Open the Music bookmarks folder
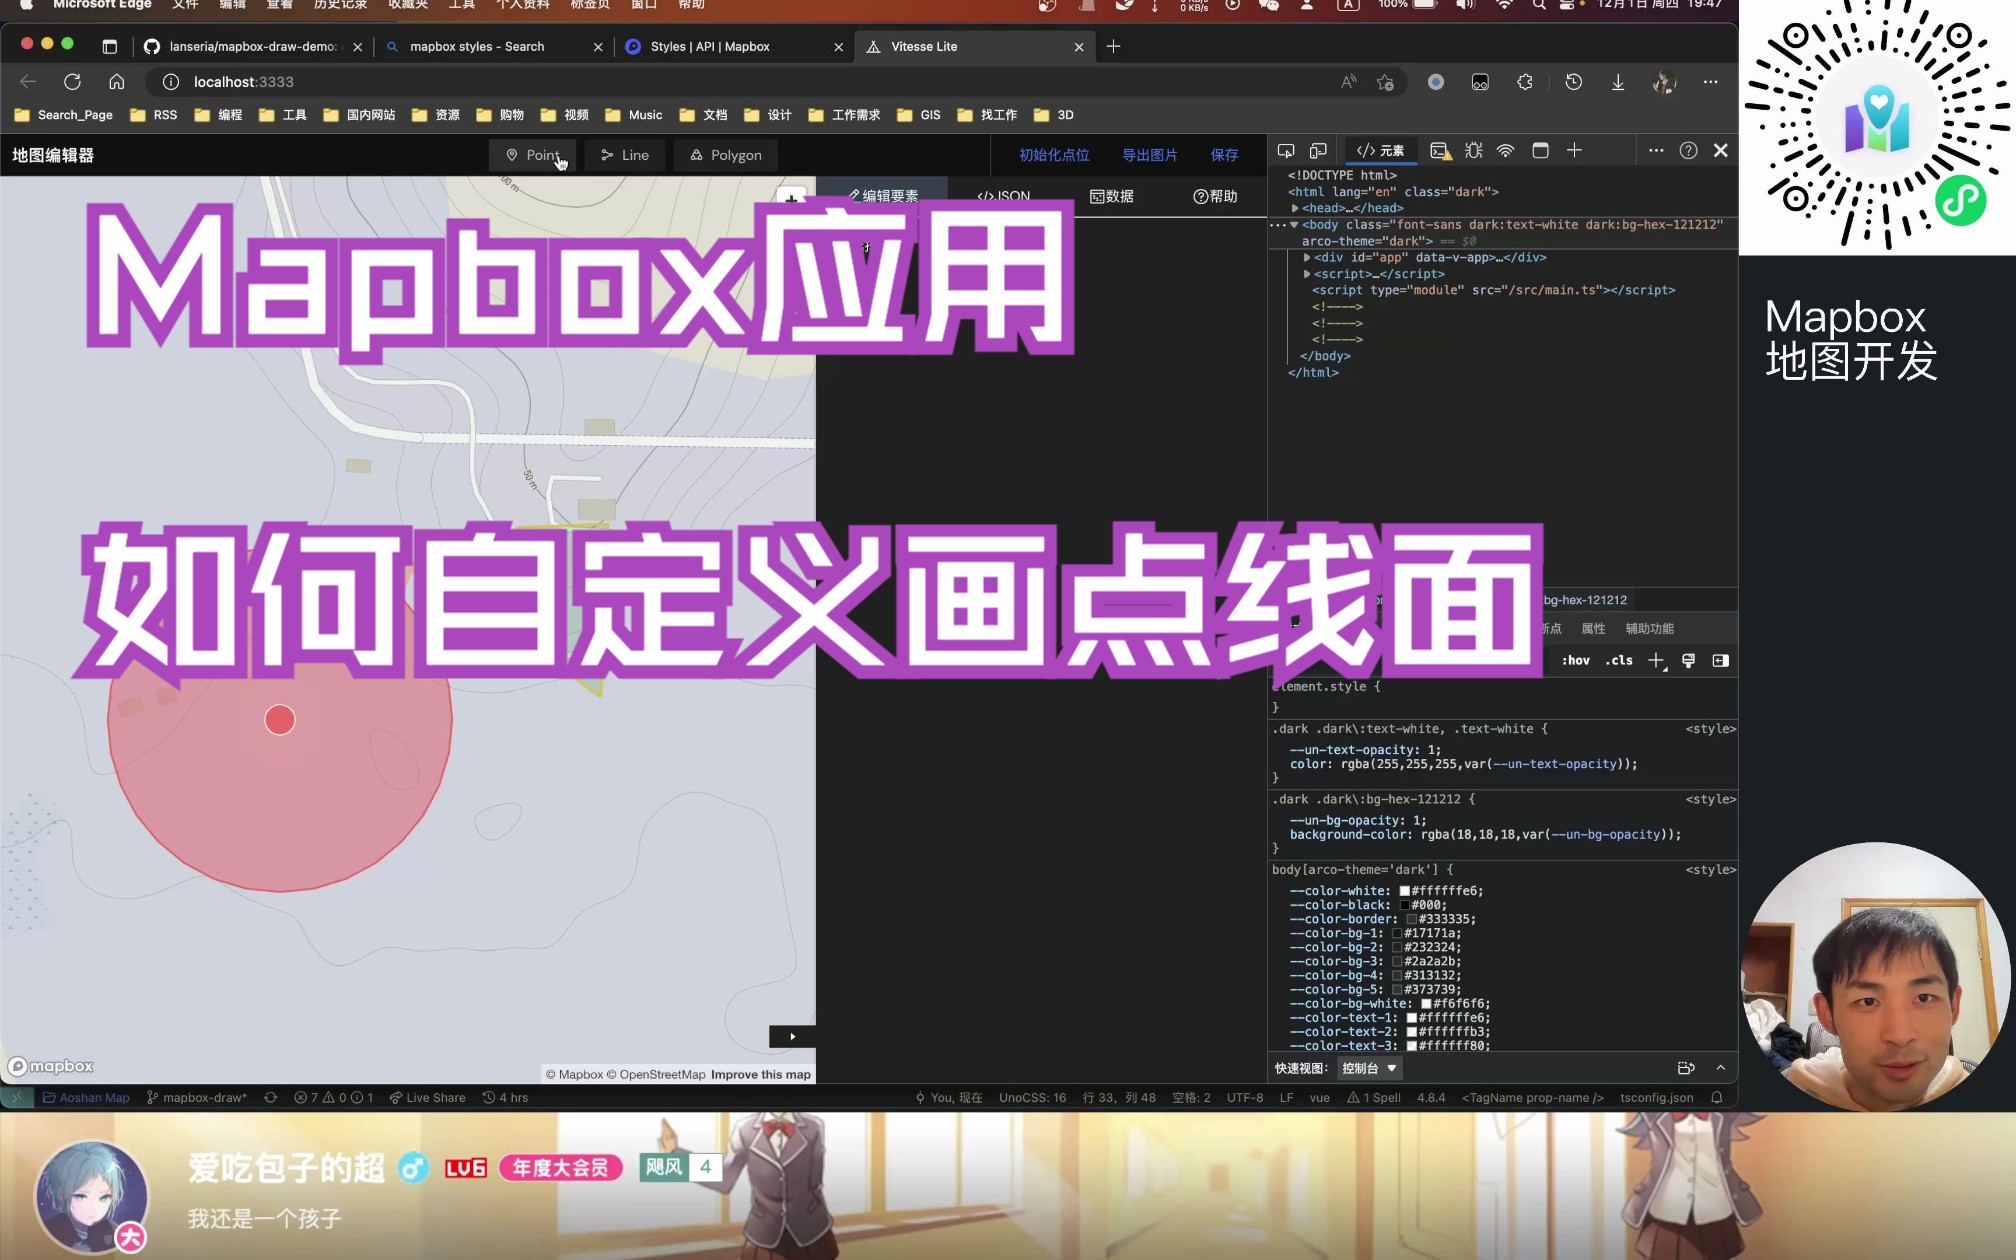 [x=633, y=115]
